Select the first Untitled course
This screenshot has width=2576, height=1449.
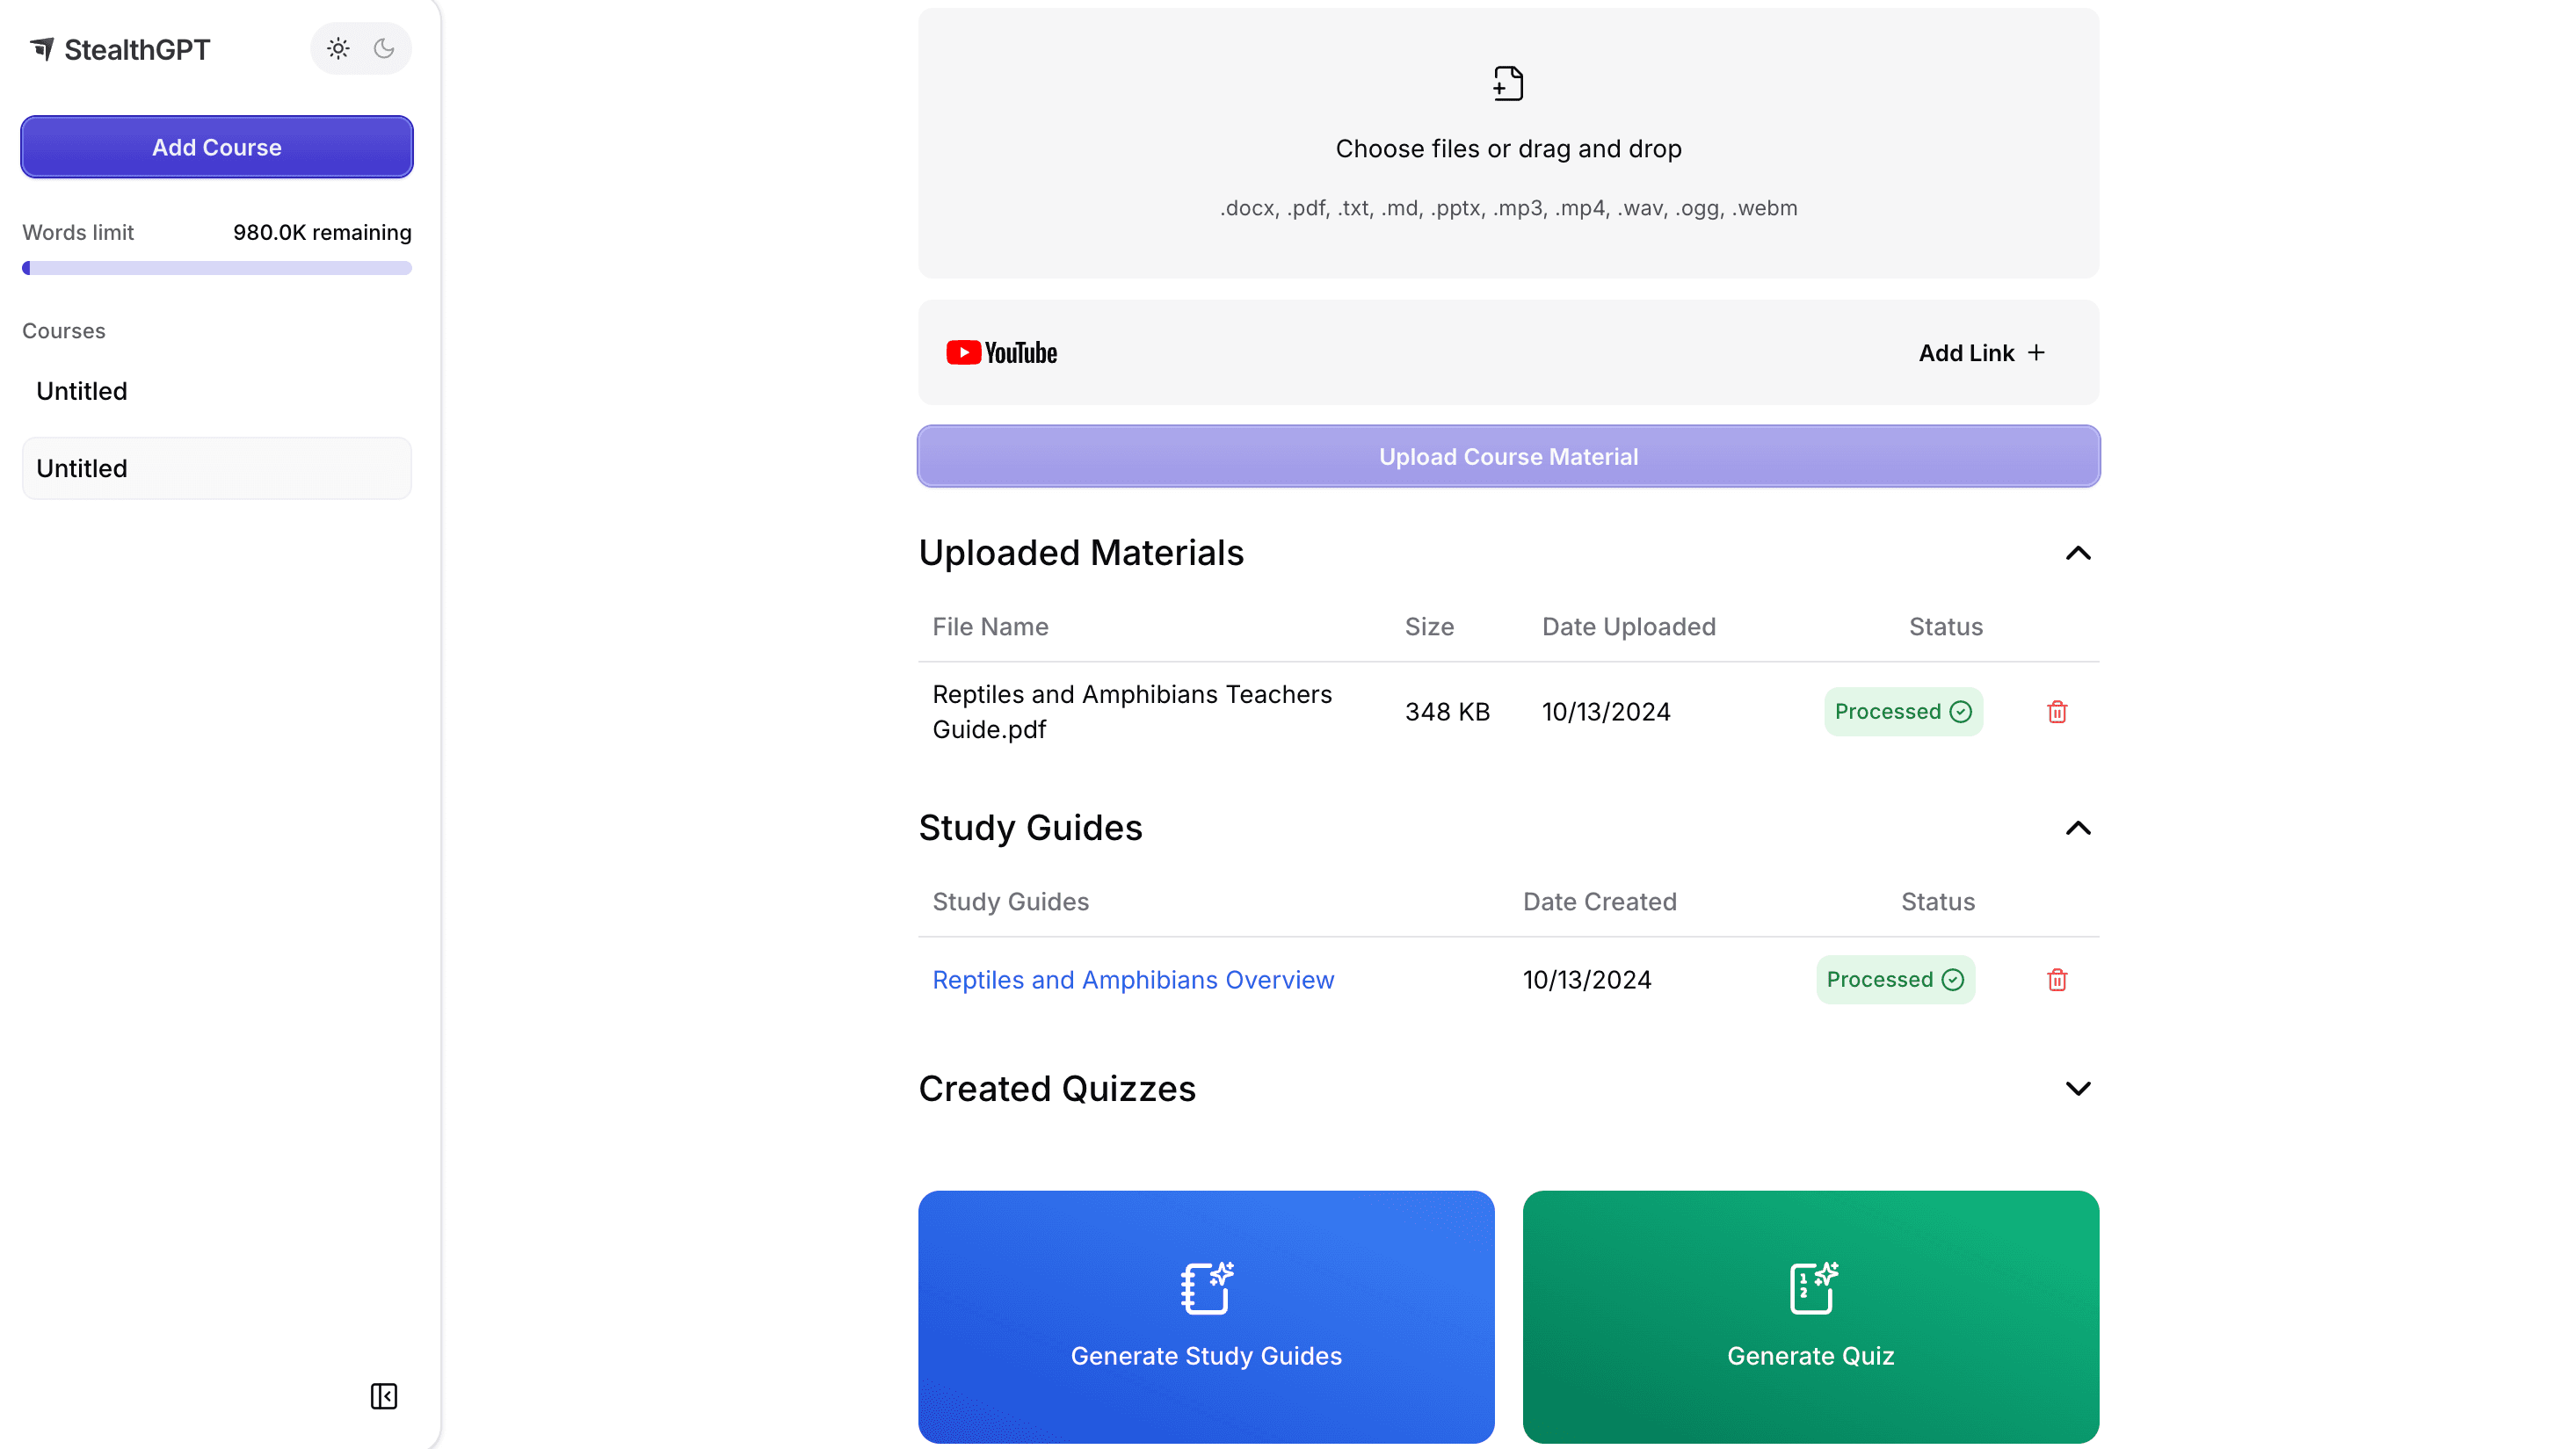coord(82,391)
